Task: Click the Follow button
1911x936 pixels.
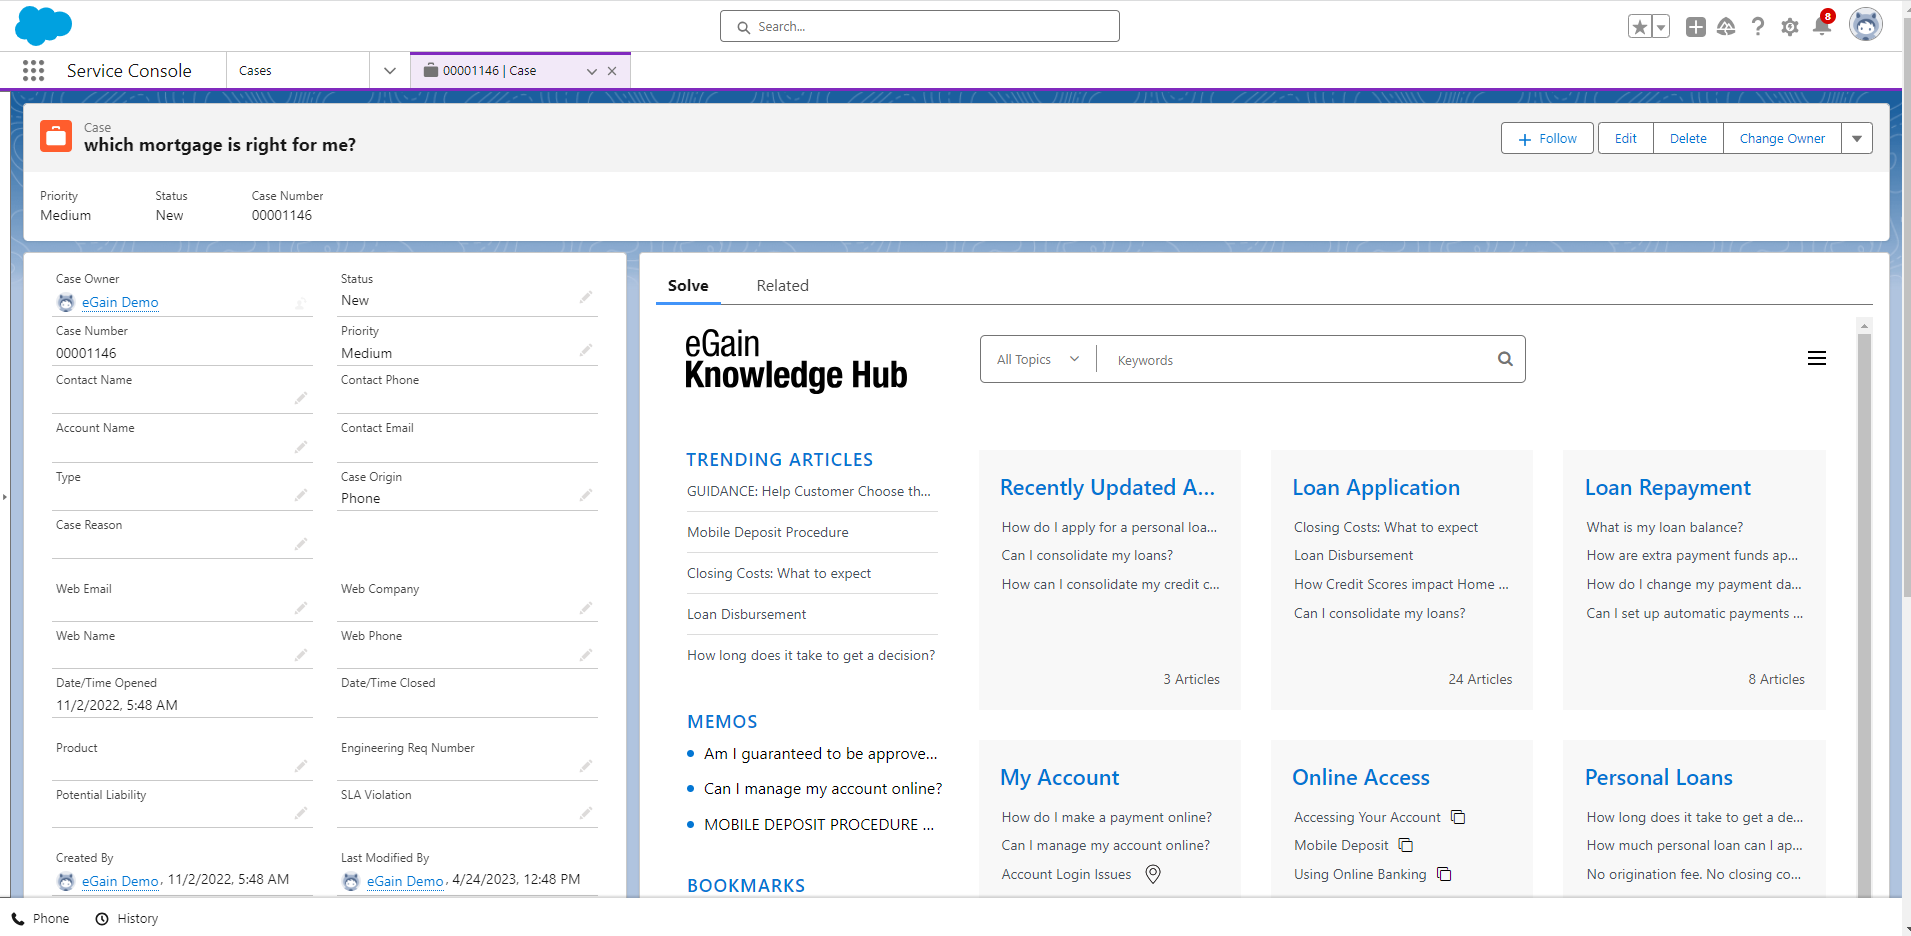Action: click(1547, 138)
